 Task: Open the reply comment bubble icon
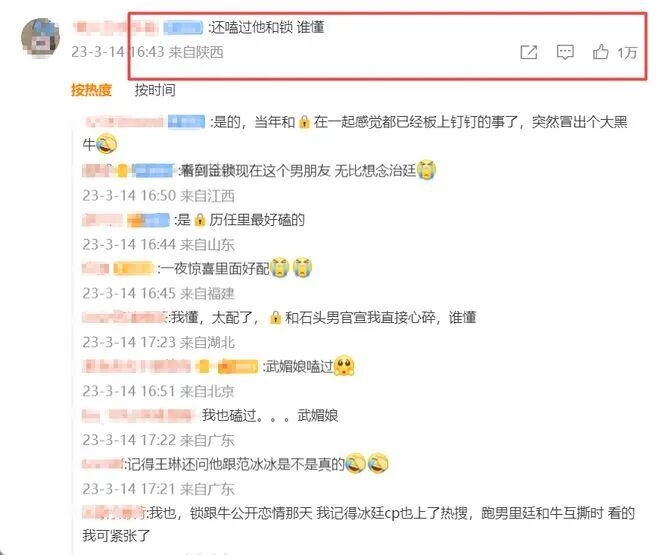565,52
